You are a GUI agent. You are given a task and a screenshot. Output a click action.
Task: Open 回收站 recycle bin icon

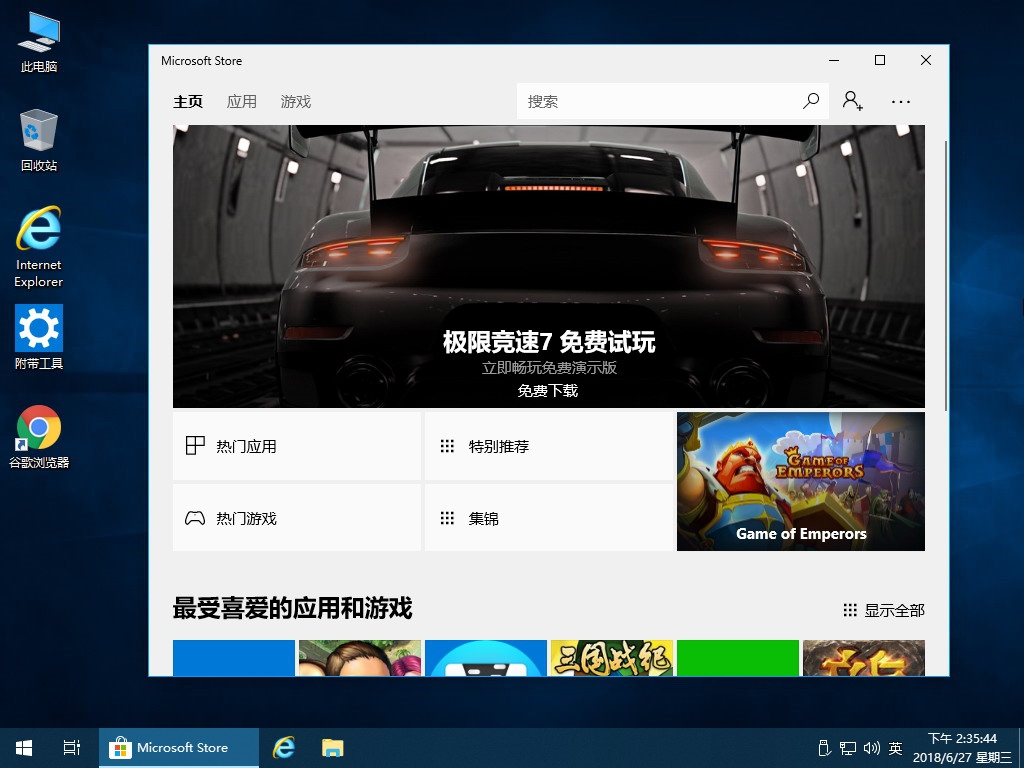[x=39, y=141]
